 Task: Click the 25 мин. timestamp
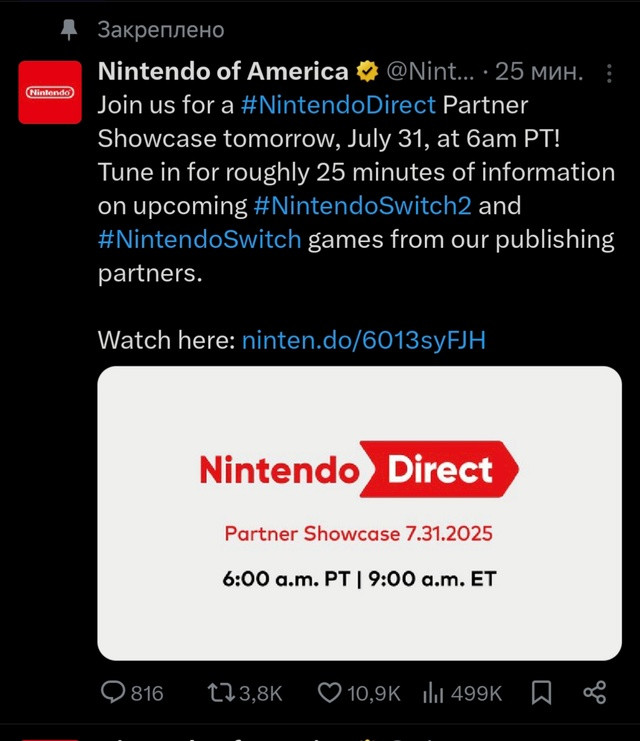pyautogui.click(x=539, y=72)
